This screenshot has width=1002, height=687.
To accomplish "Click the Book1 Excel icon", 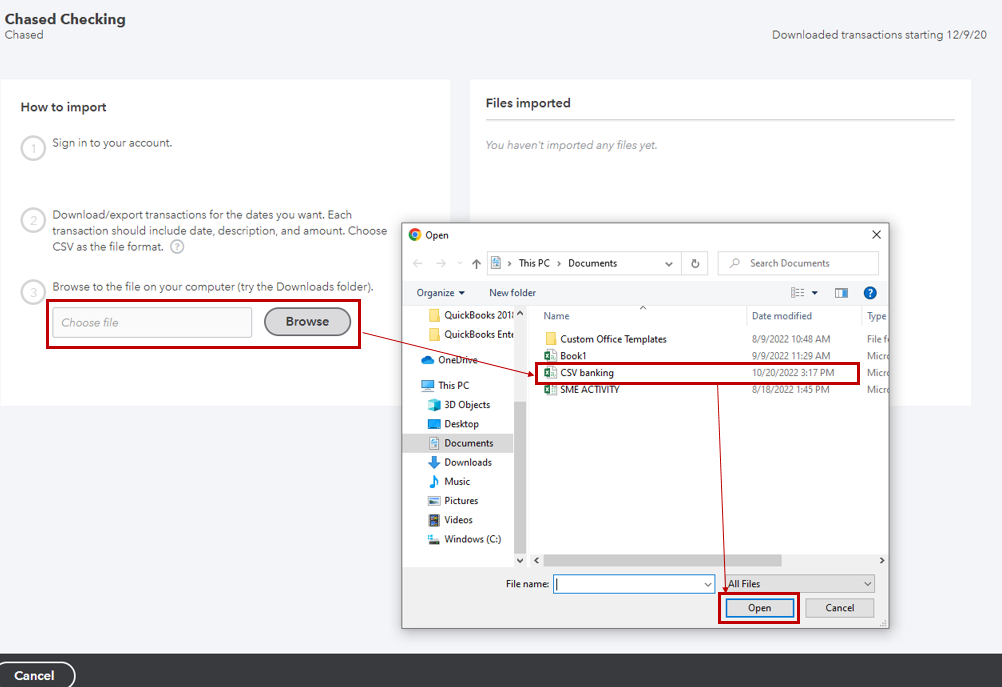I will tap(550, 355).
